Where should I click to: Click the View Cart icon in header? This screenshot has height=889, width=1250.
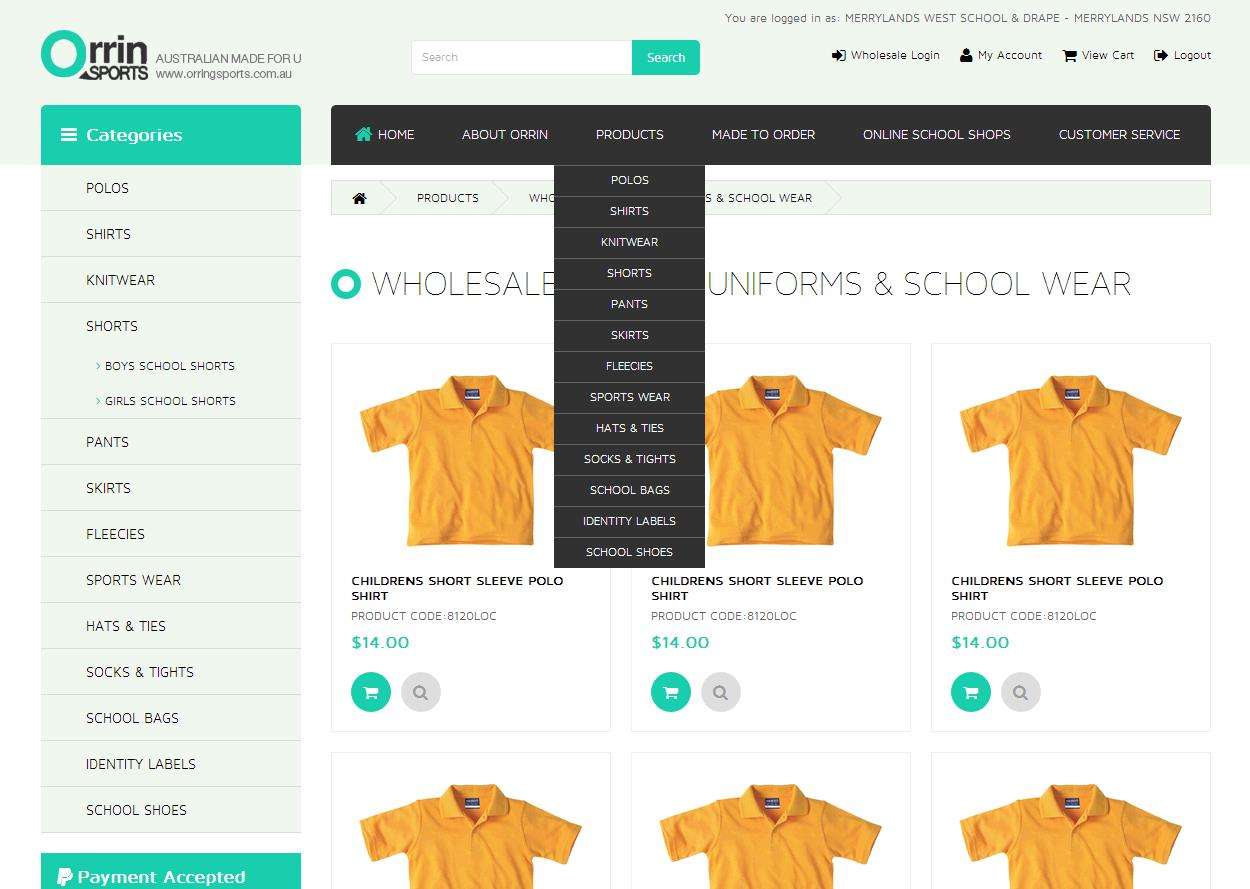1070,56
